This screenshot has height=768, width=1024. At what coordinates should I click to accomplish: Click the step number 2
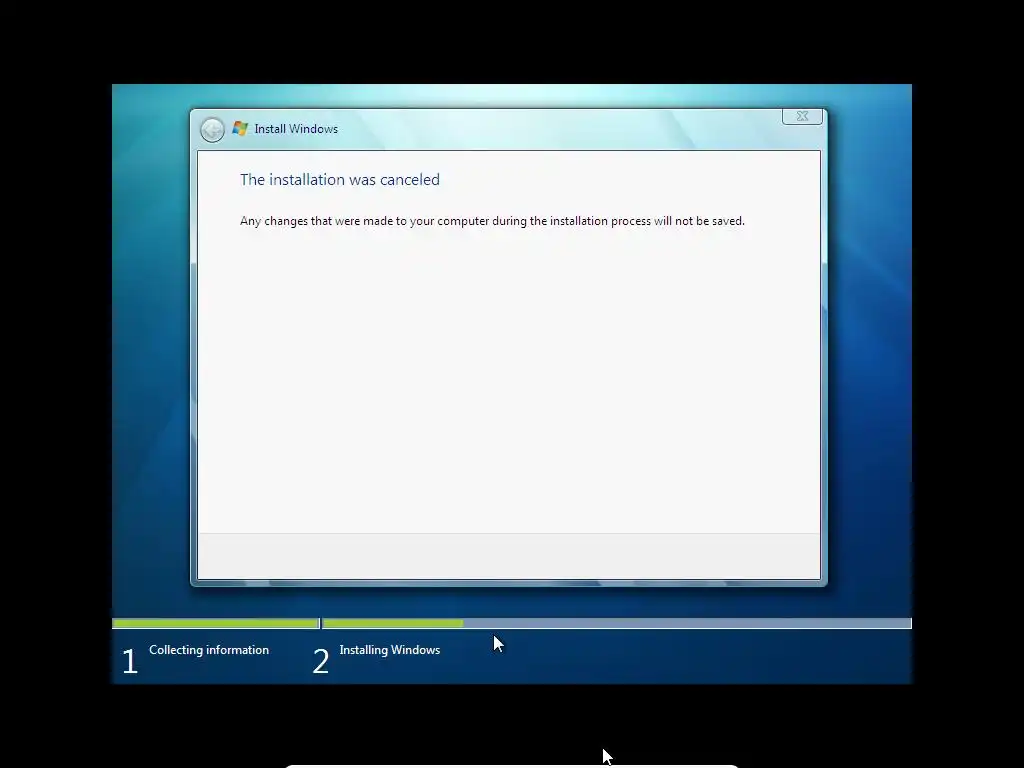tap(321, 661)
